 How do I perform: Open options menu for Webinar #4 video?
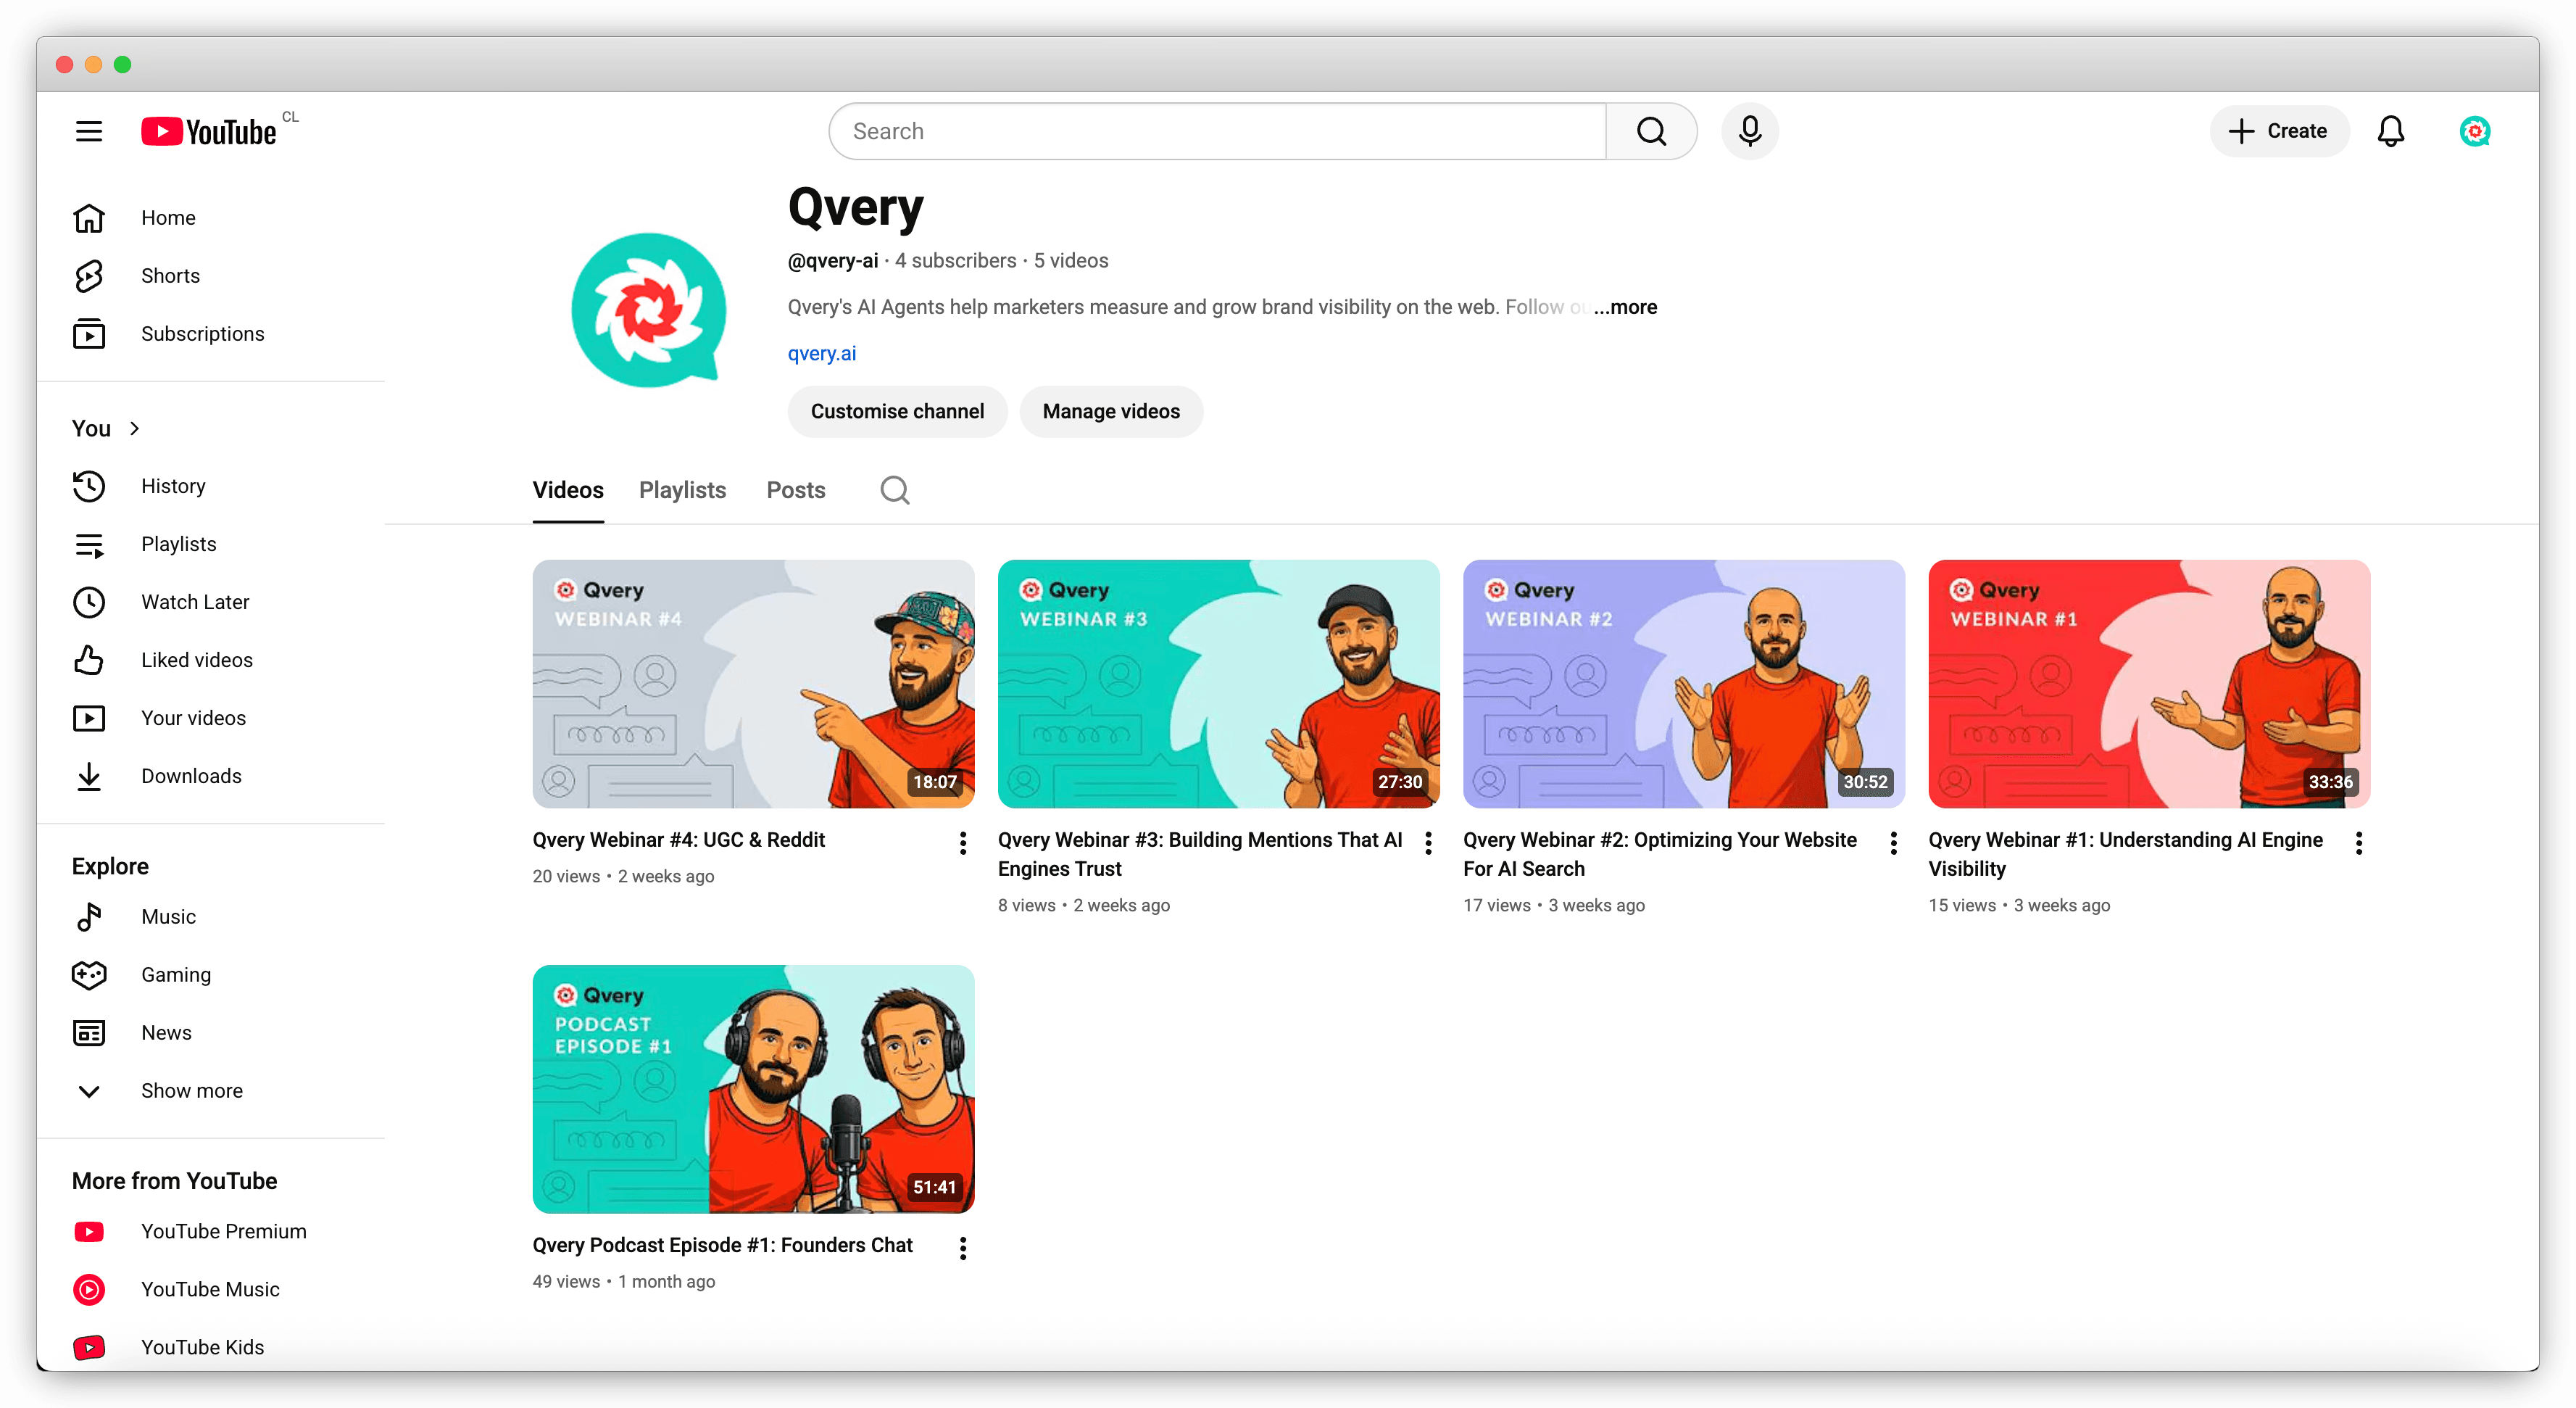coord(963,843)
